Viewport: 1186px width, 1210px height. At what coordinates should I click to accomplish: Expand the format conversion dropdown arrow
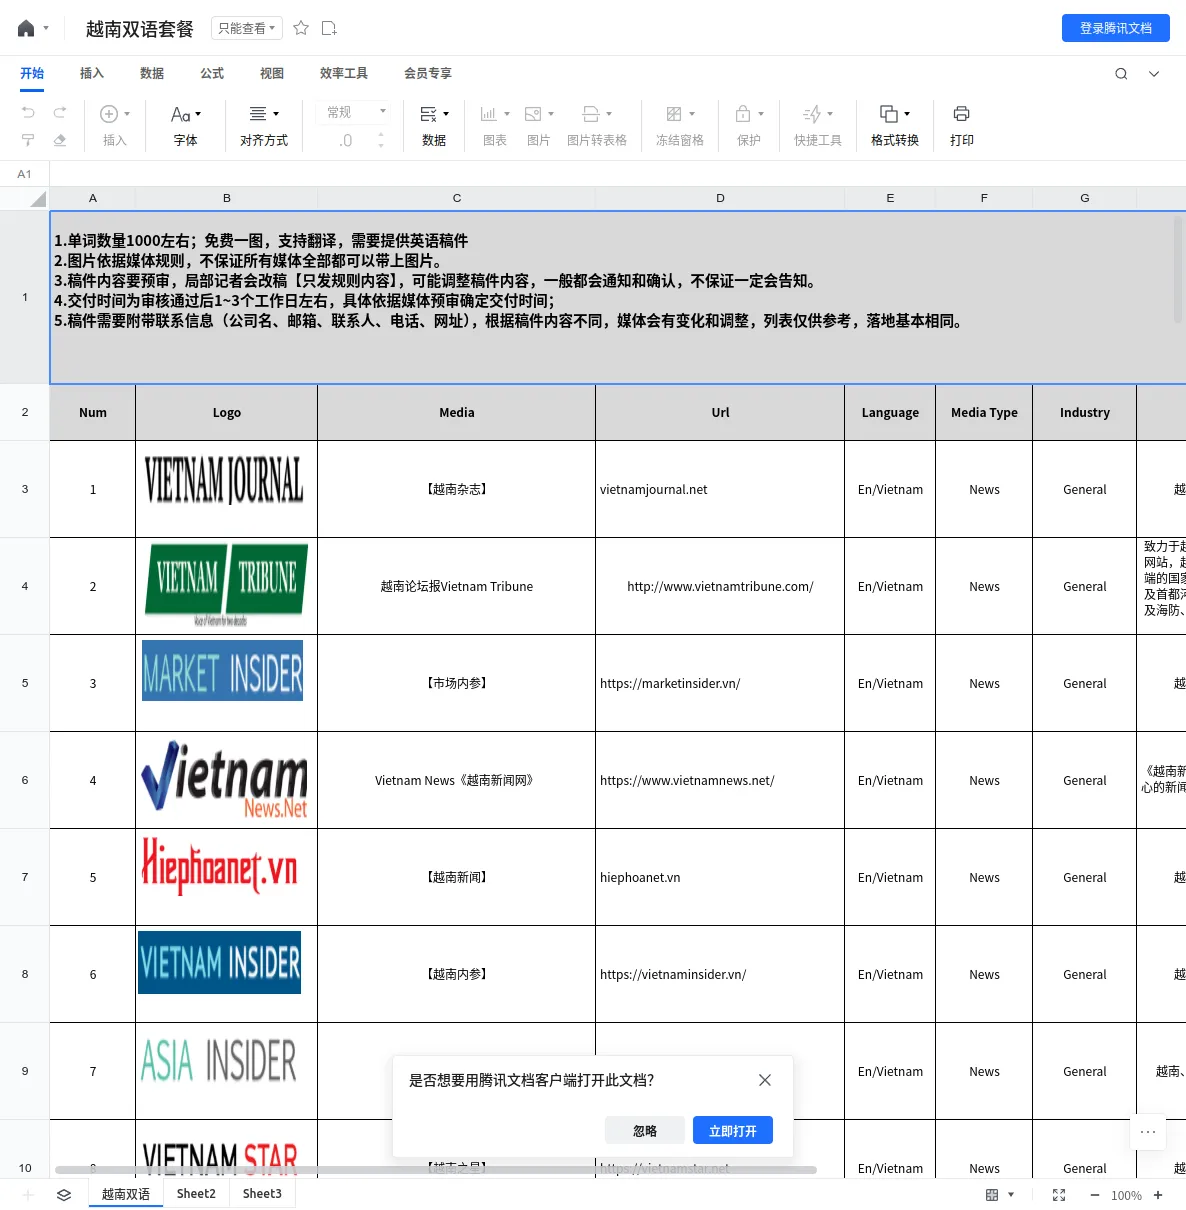[907, 114]
